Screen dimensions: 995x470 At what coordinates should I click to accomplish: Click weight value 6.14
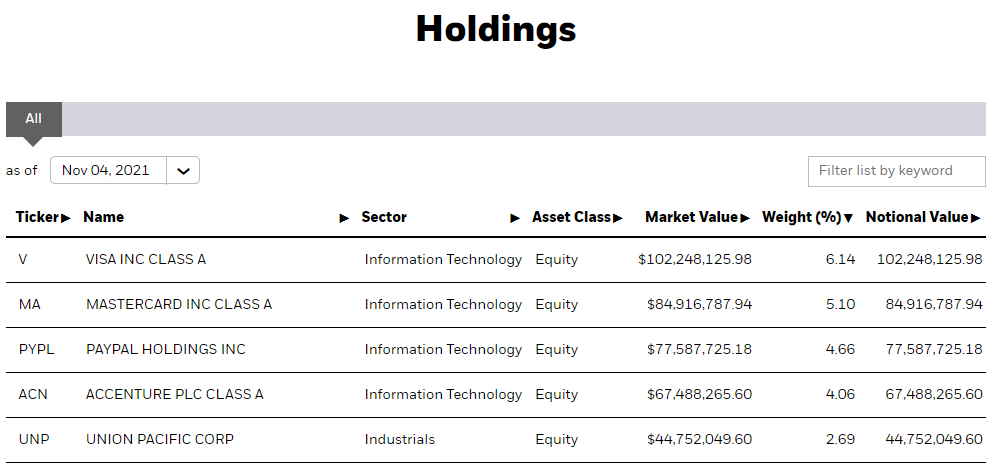click(x=841, y=259)
